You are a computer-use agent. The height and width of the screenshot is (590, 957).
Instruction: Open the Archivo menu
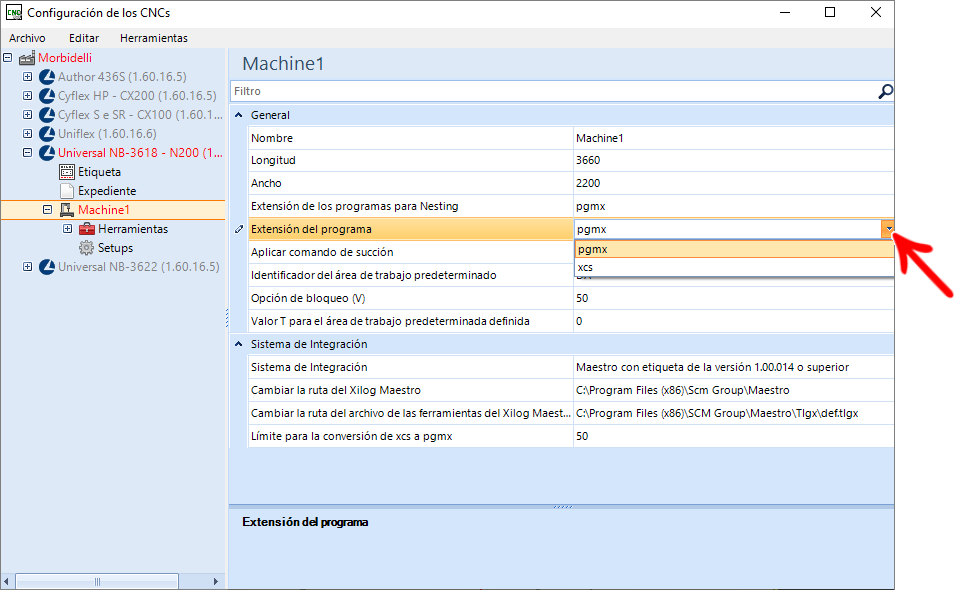tap(27, 38)
